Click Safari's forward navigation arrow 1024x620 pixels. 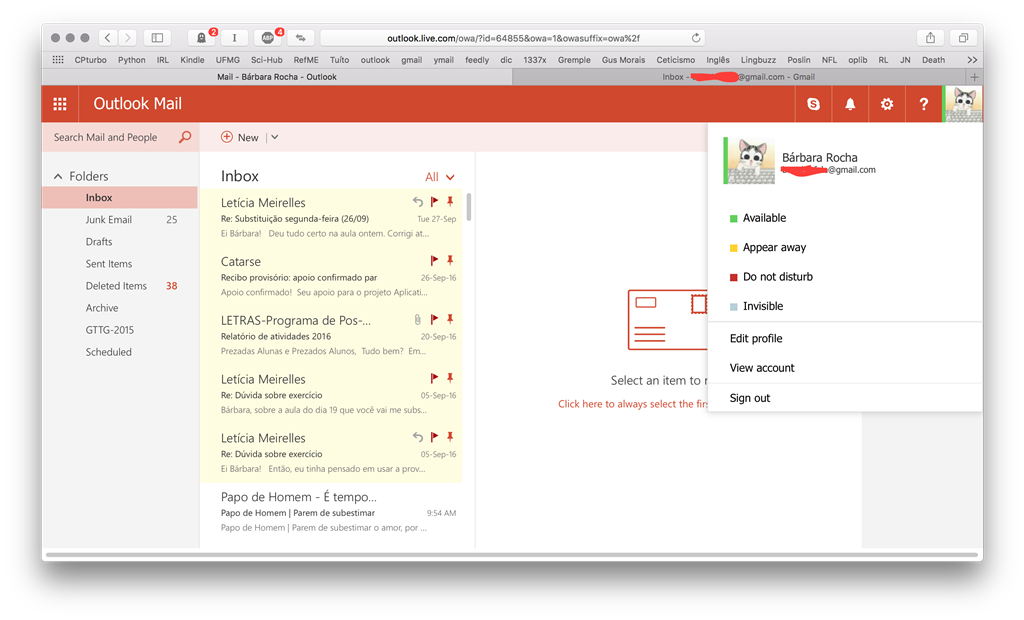128,38
